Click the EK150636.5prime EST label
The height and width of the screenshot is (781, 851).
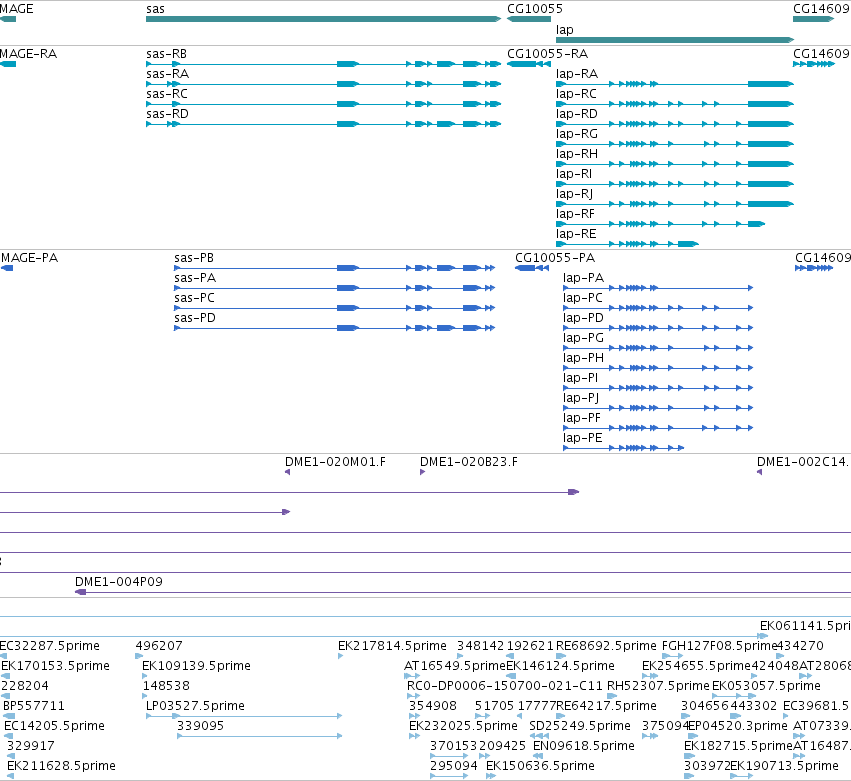click(x=541, y=766)
